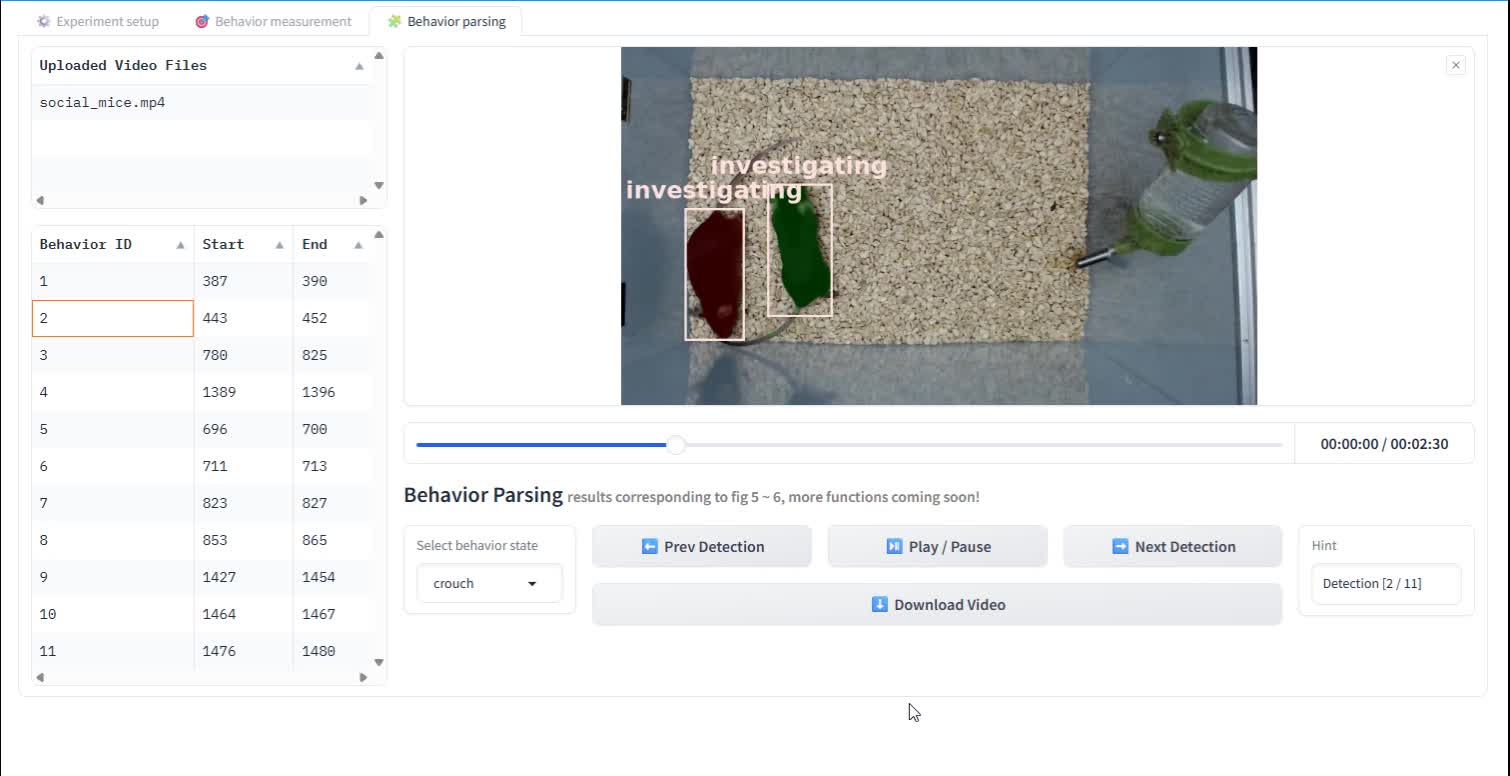This screenshot has width=1510, height=776.
Task: Sort the Behavior ID column using its arrow
Action: tap(180, 245)
